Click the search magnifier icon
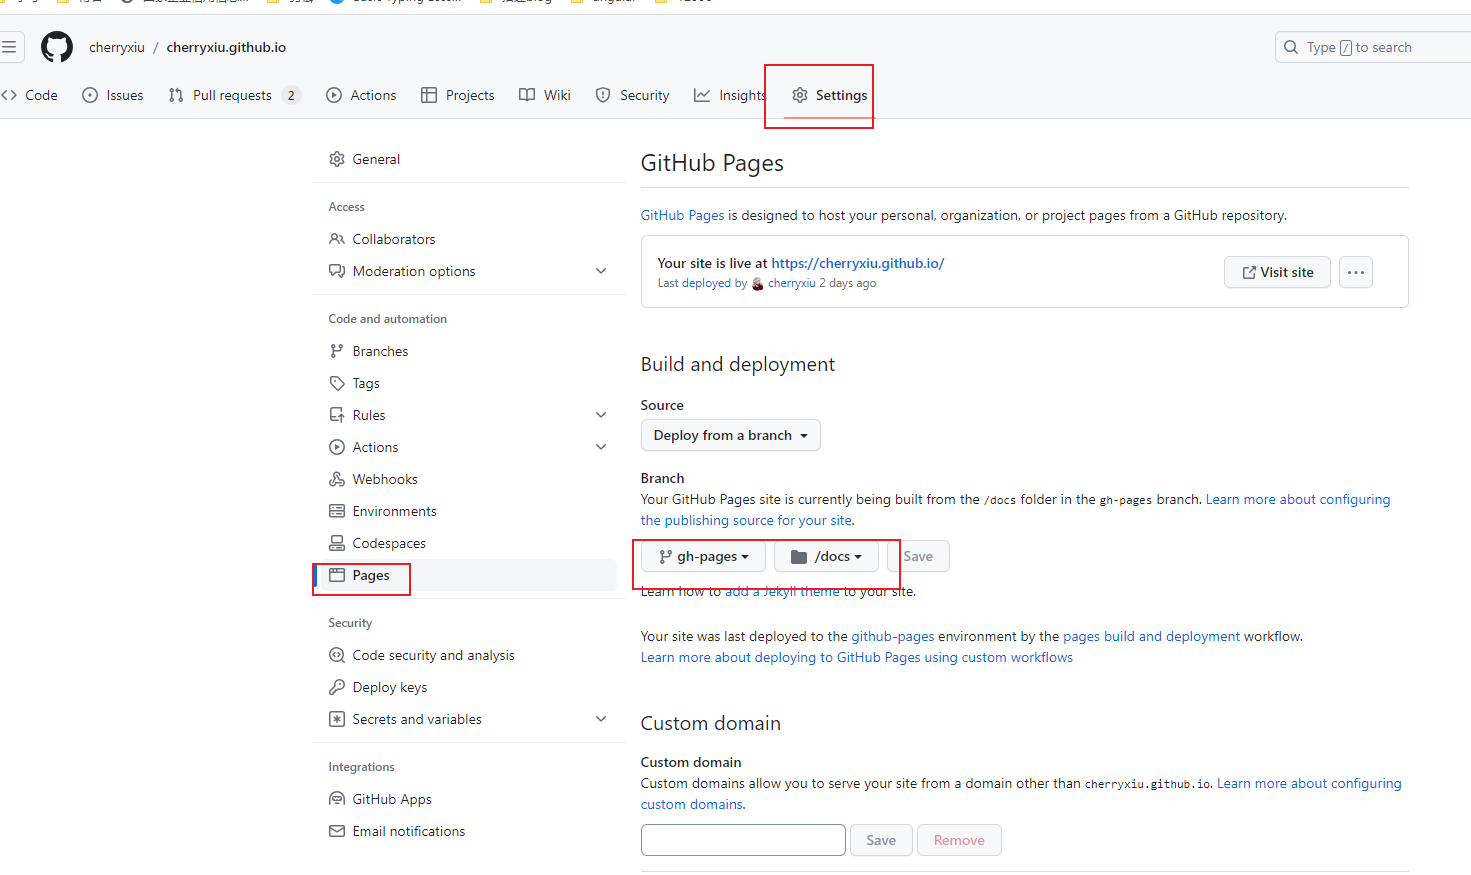Viewport: 1471px width, 875px height. click(x=1291, y=47)
